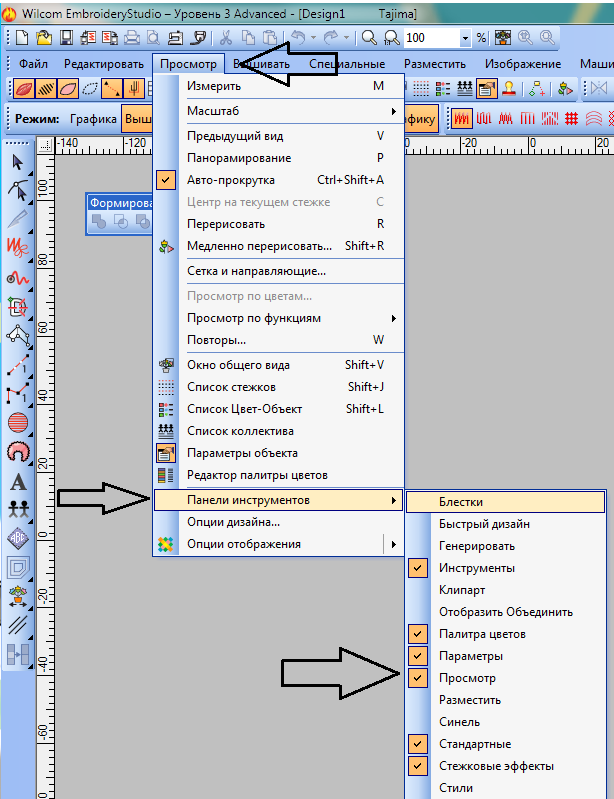Select the red striped circle tool

(x=18, y=423)
